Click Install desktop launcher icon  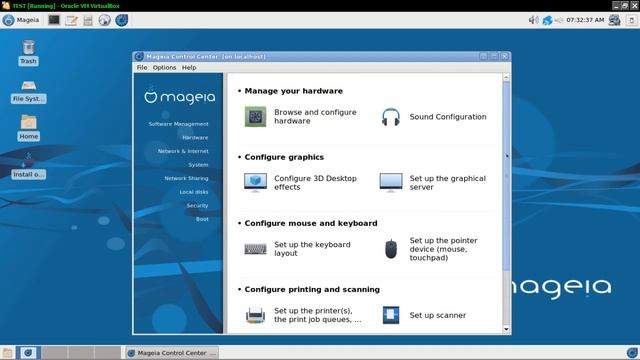pos(28,160)
